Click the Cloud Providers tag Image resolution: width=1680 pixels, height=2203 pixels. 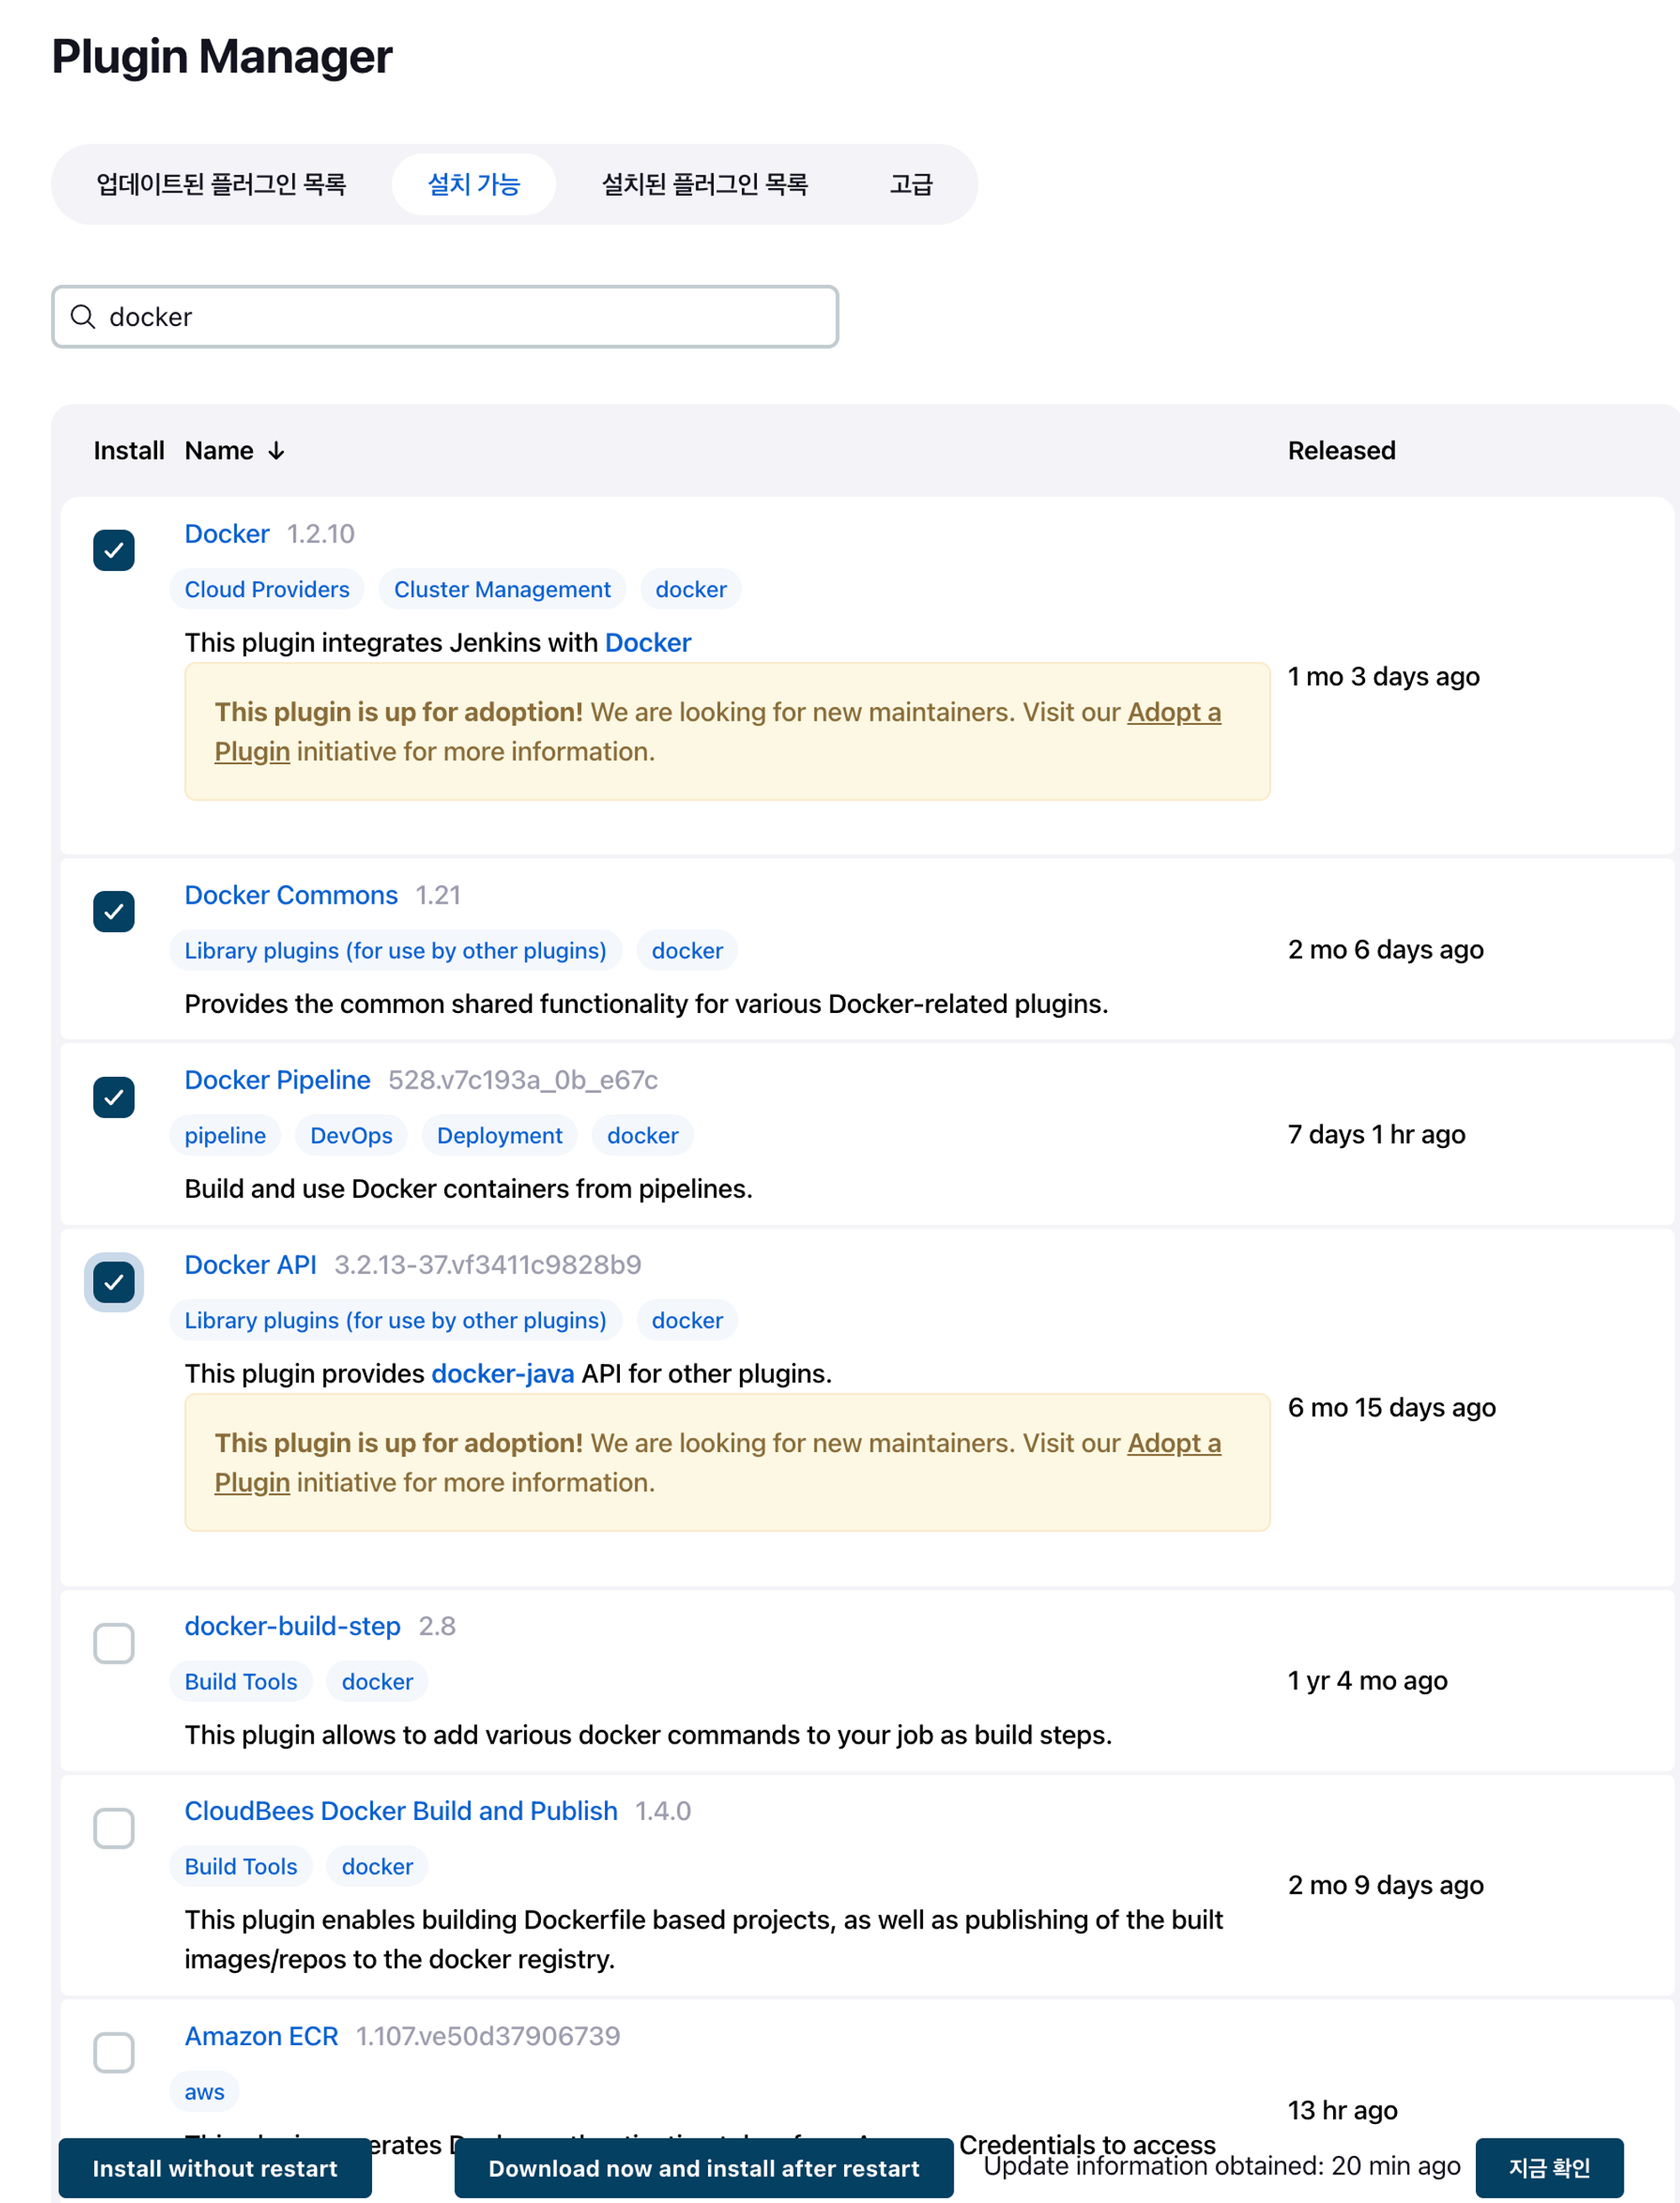[x=267, y=589]
